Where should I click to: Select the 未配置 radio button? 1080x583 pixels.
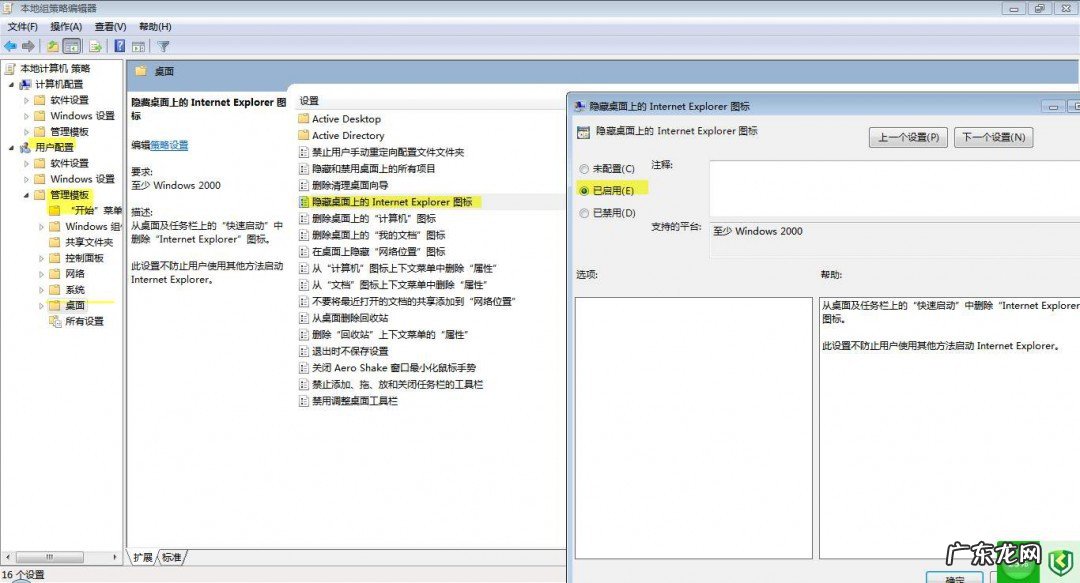[x=583, y=168]
